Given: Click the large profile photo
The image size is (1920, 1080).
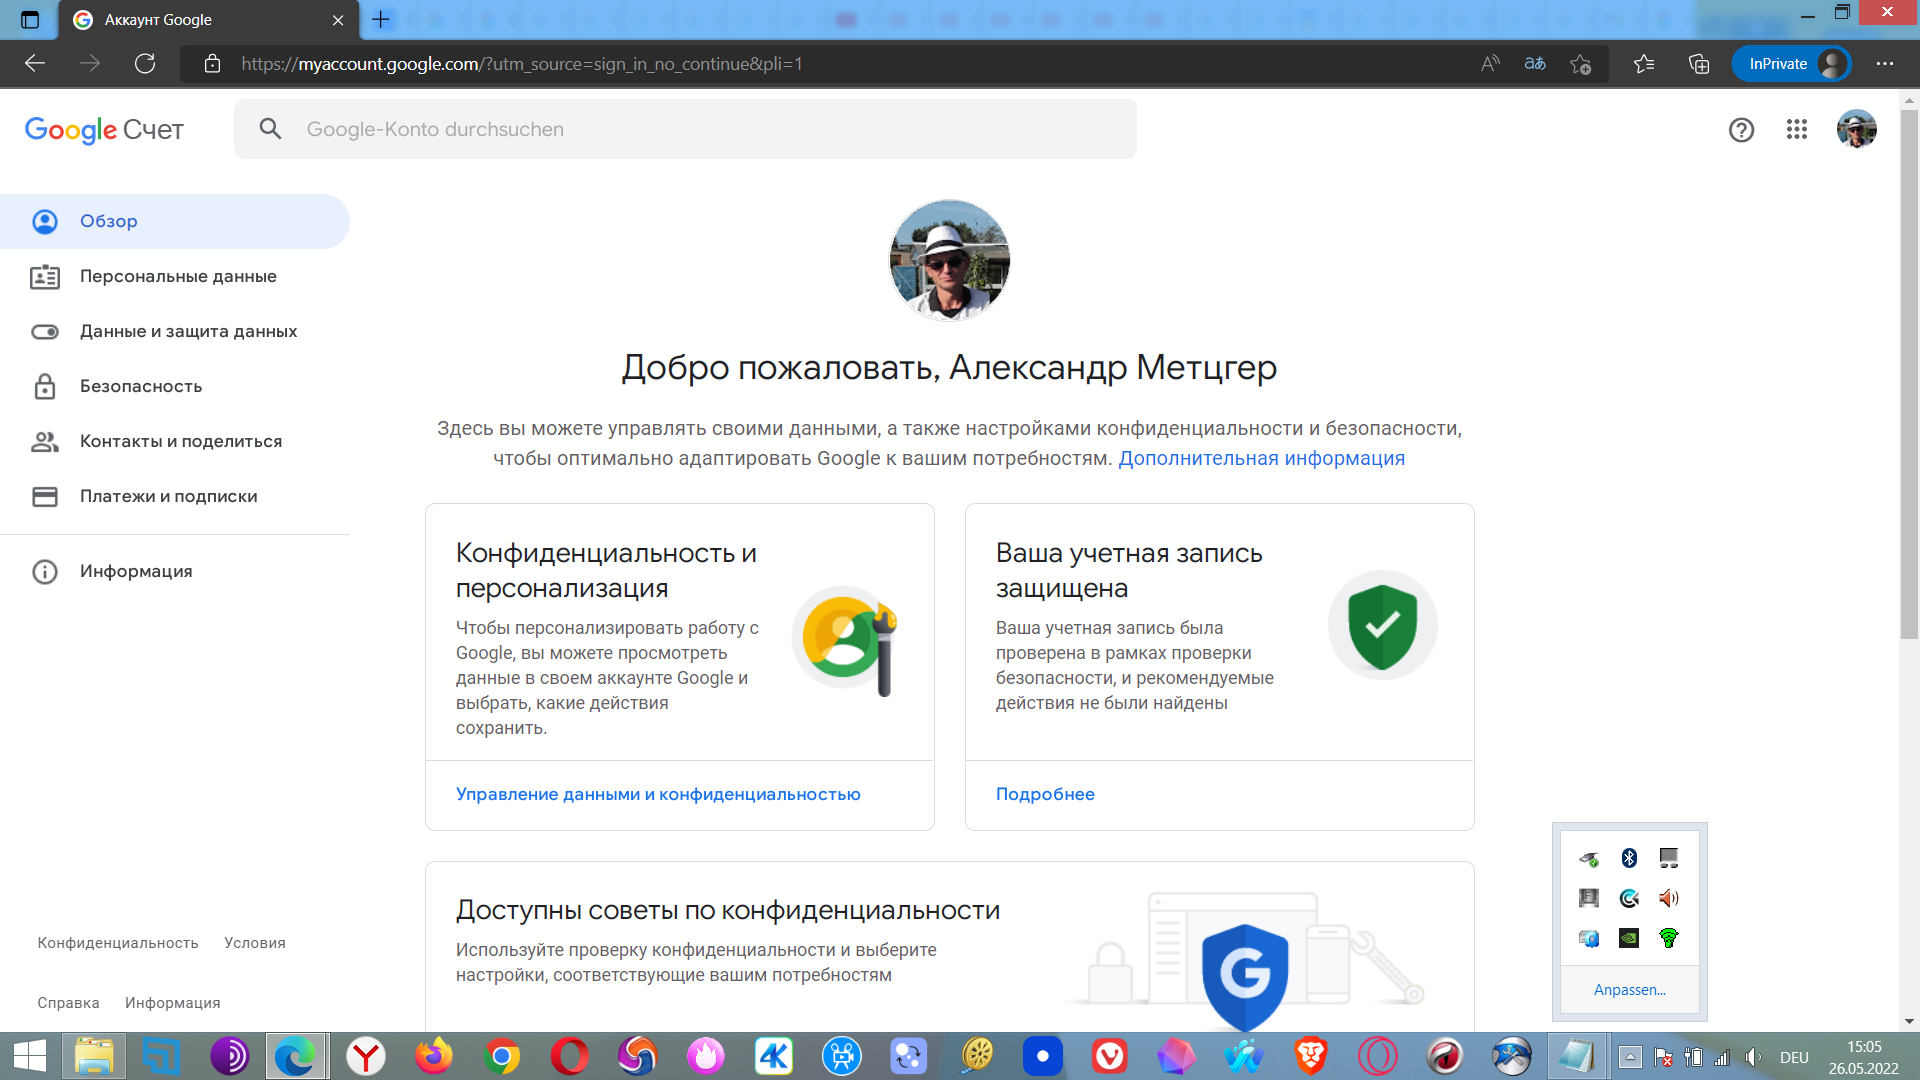Looking at the screenshot, I should 949,260.
